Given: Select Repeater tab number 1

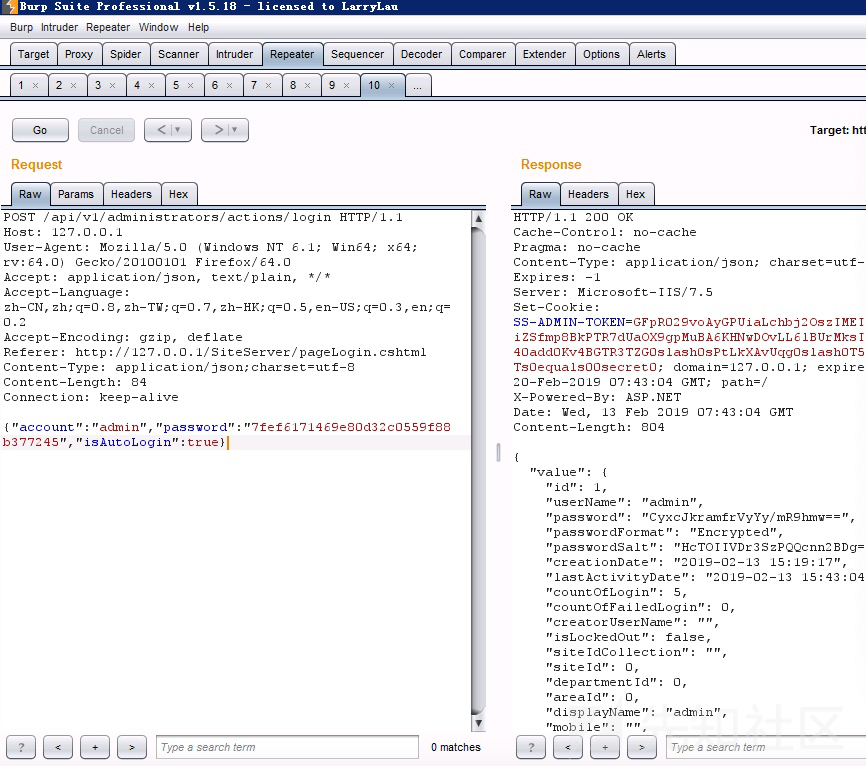Looking at the screenshot, I should (21, 86).
